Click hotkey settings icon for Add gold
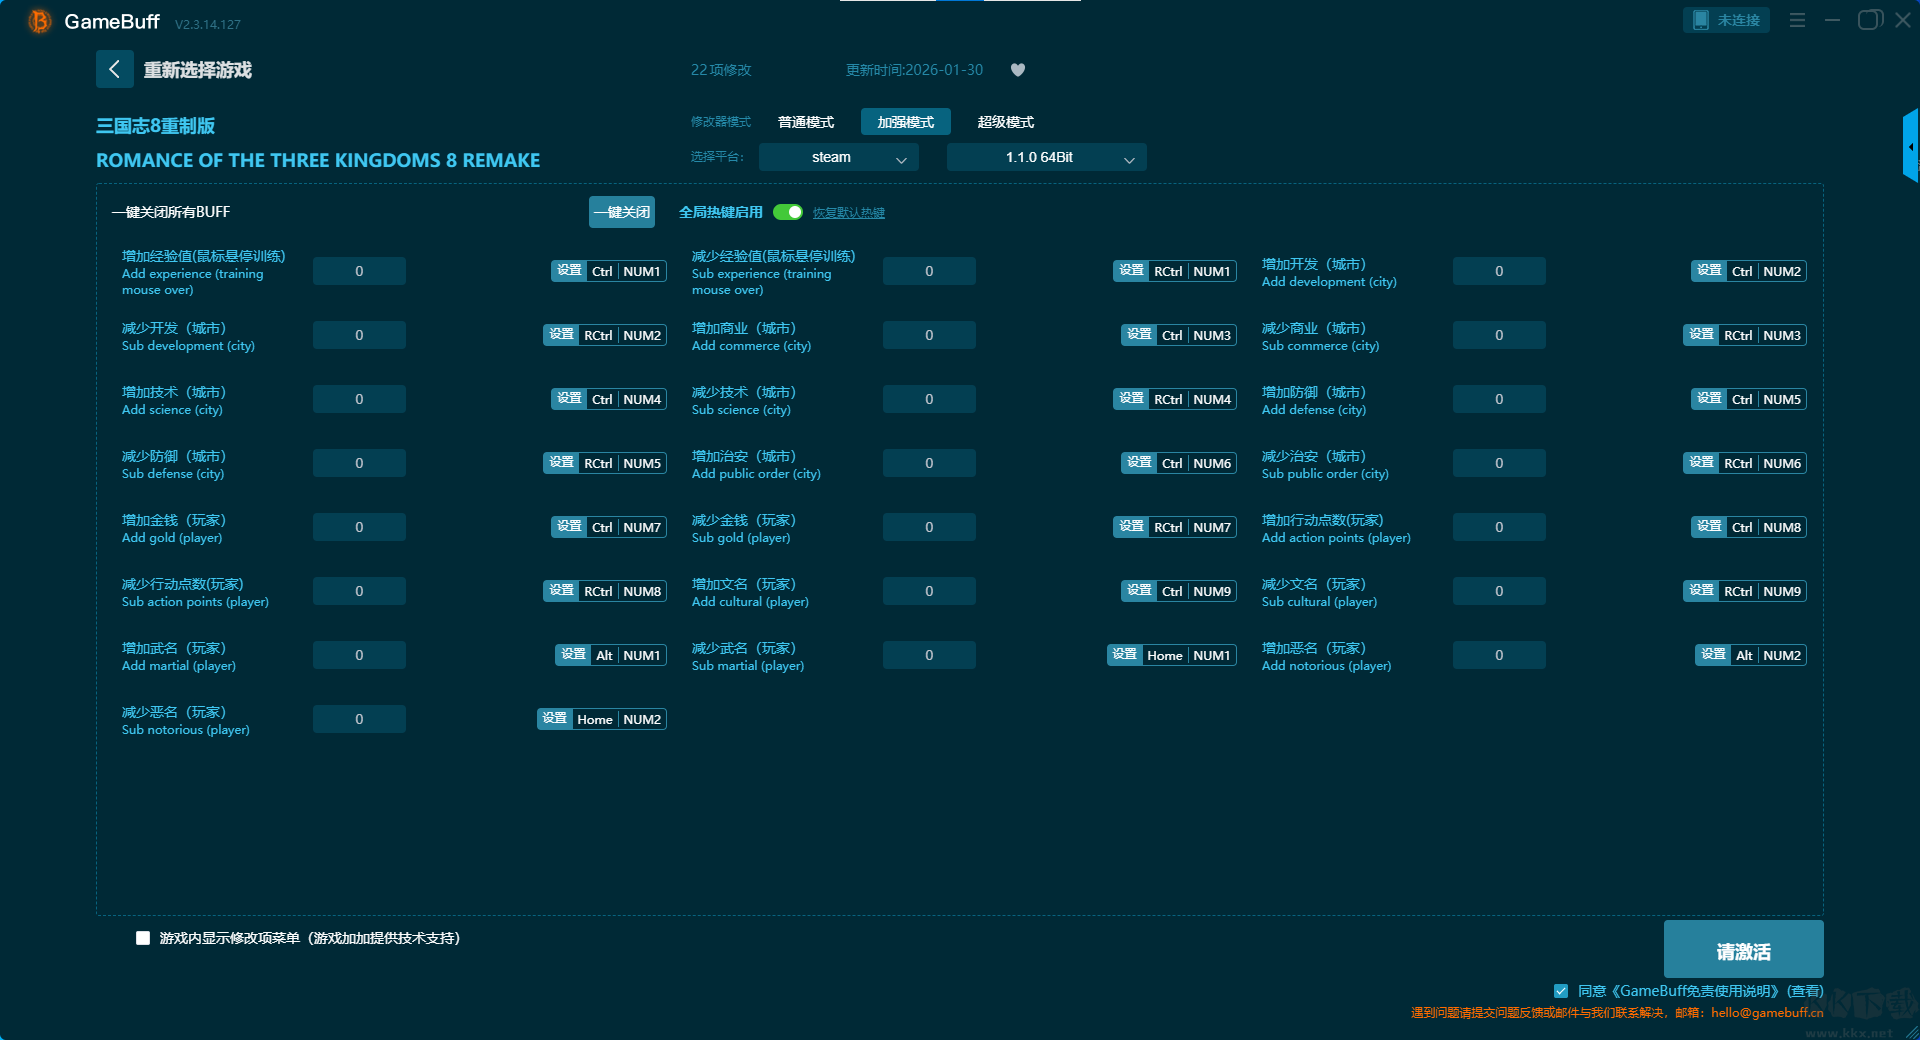The height and width of the screenshot is (1040, 1920). click(569, 527)
